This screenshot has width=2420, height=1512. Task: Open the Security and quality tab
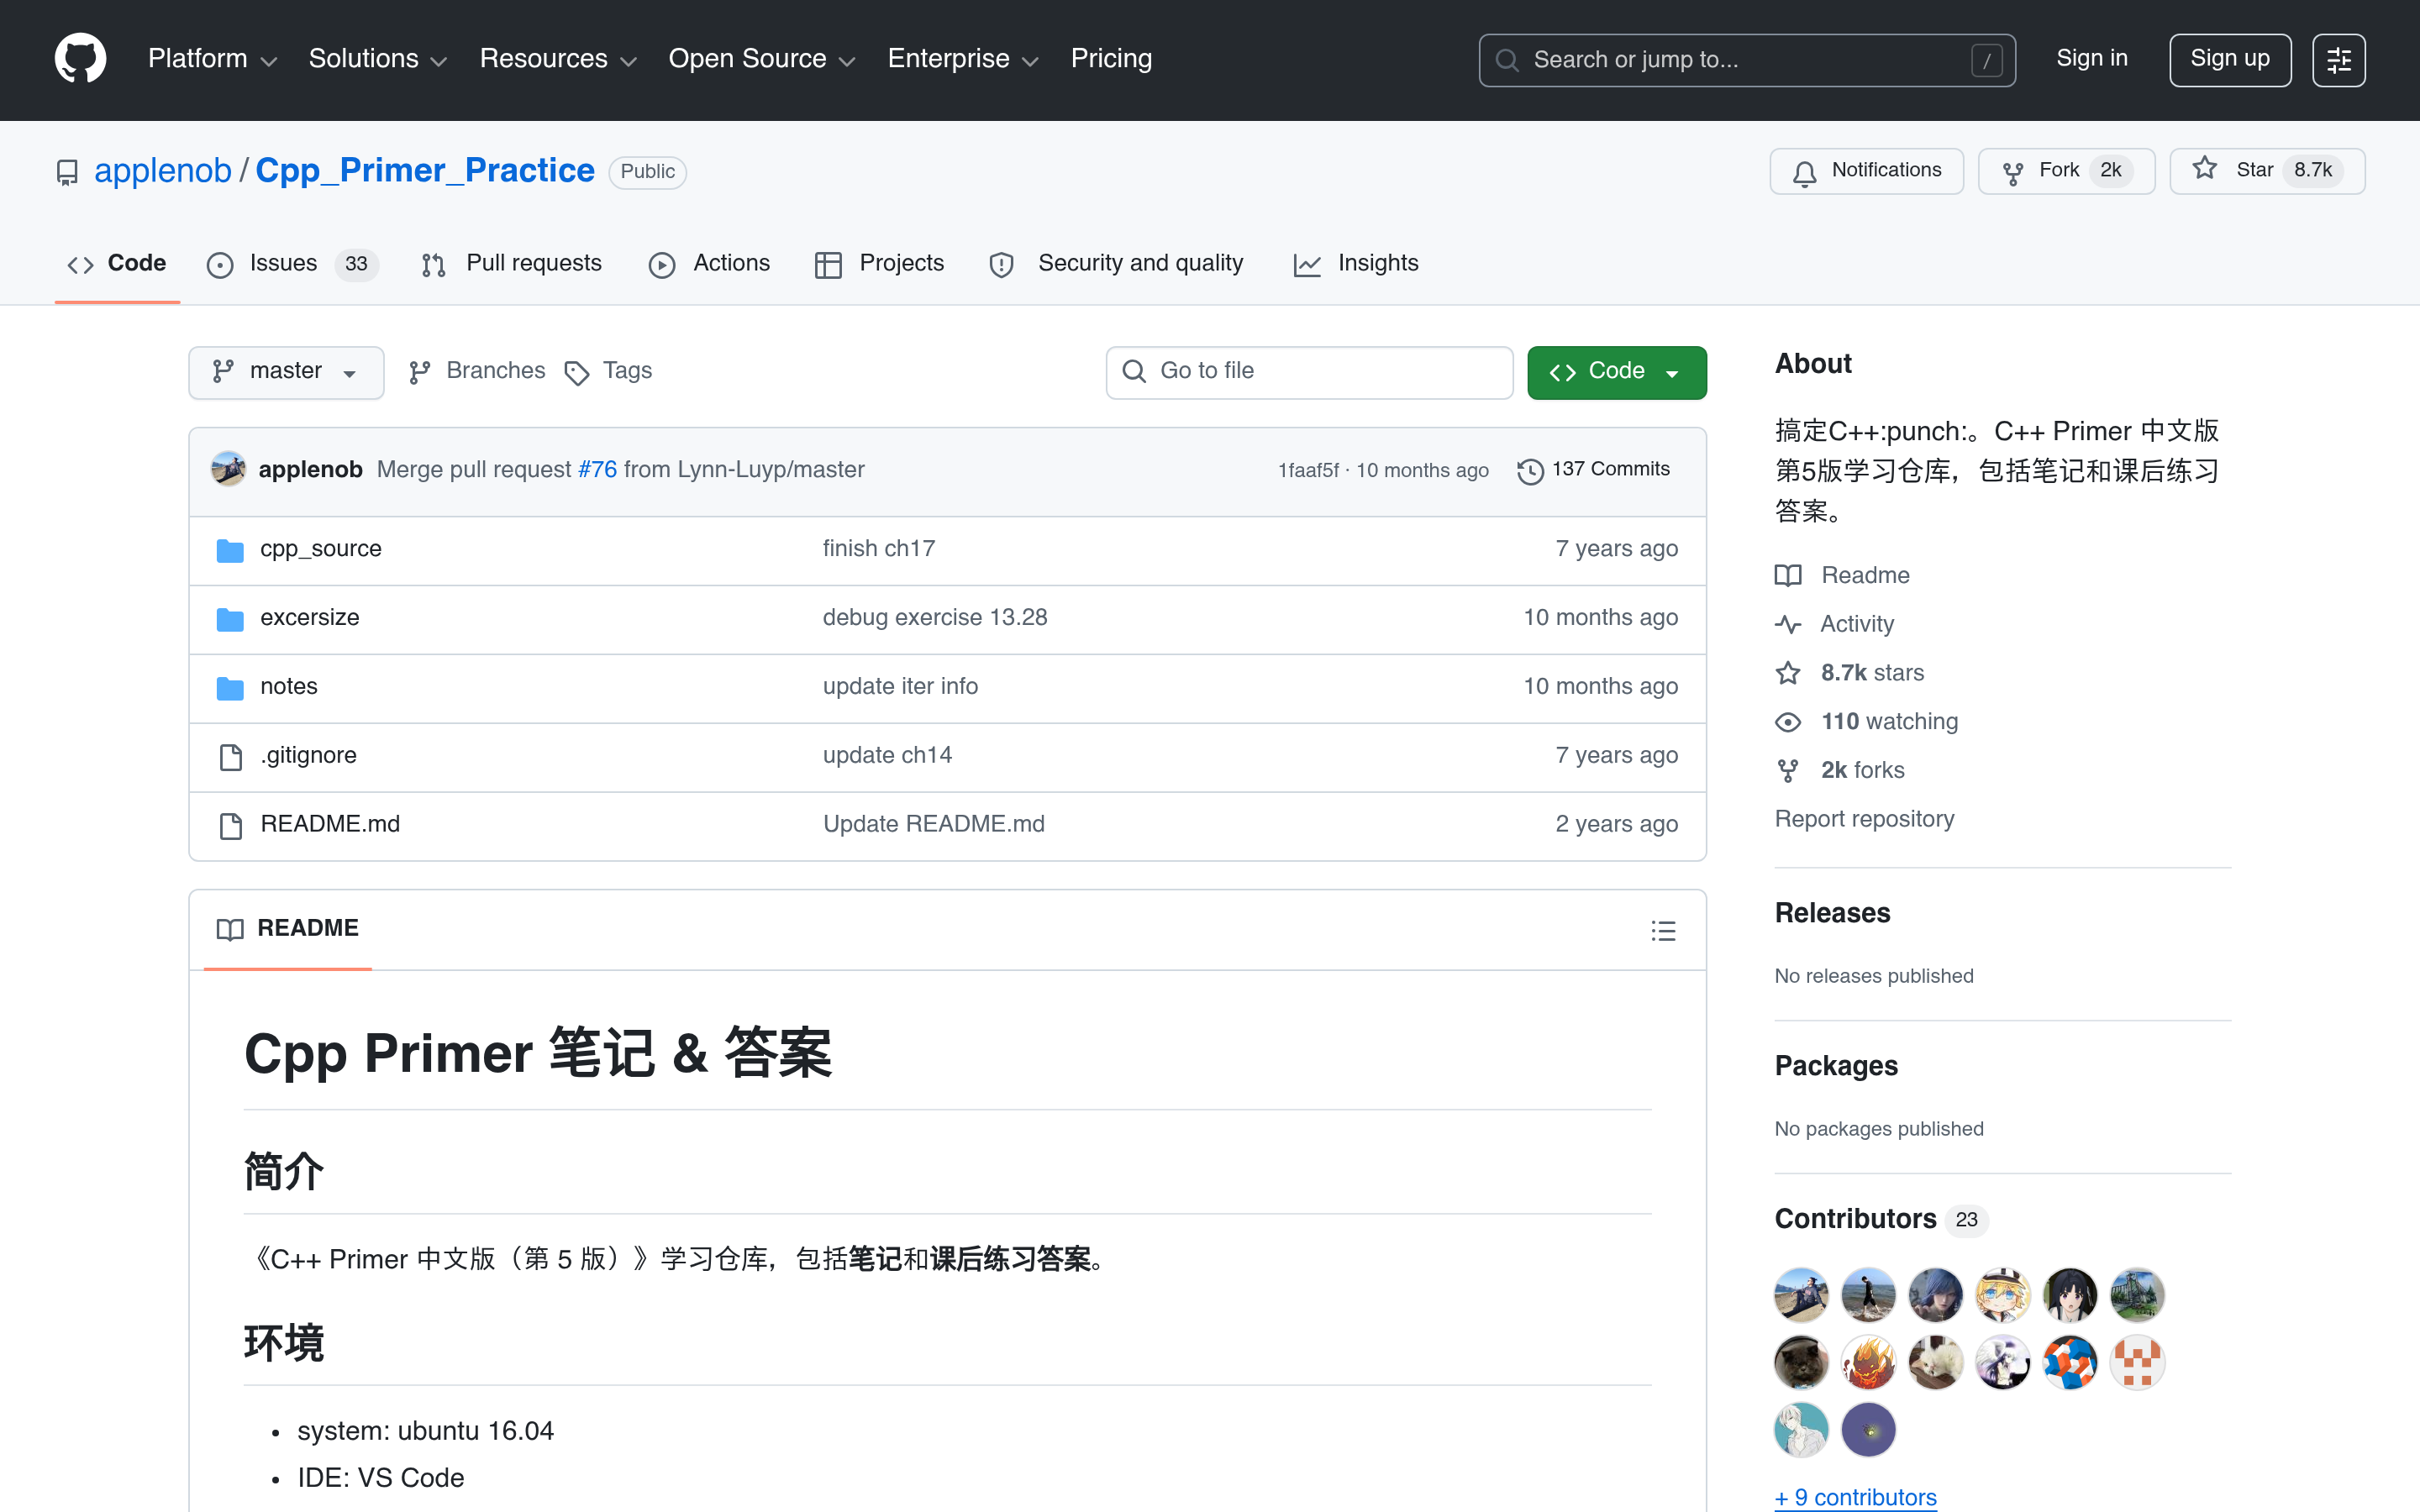point(1116,264)
